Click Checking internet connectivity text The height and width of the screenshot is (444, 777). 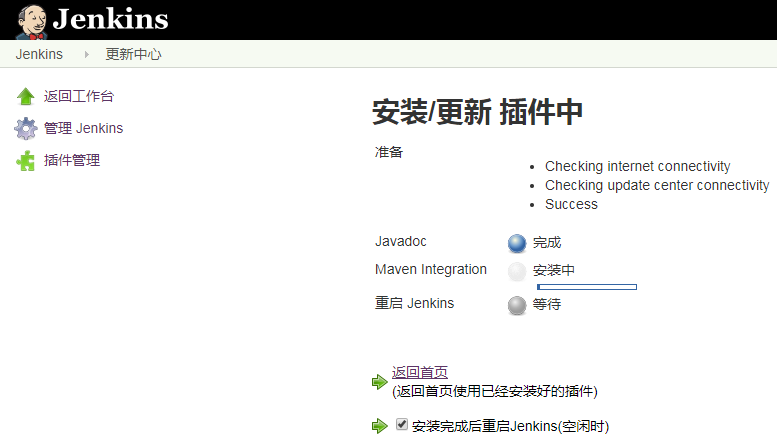point(637,166)
